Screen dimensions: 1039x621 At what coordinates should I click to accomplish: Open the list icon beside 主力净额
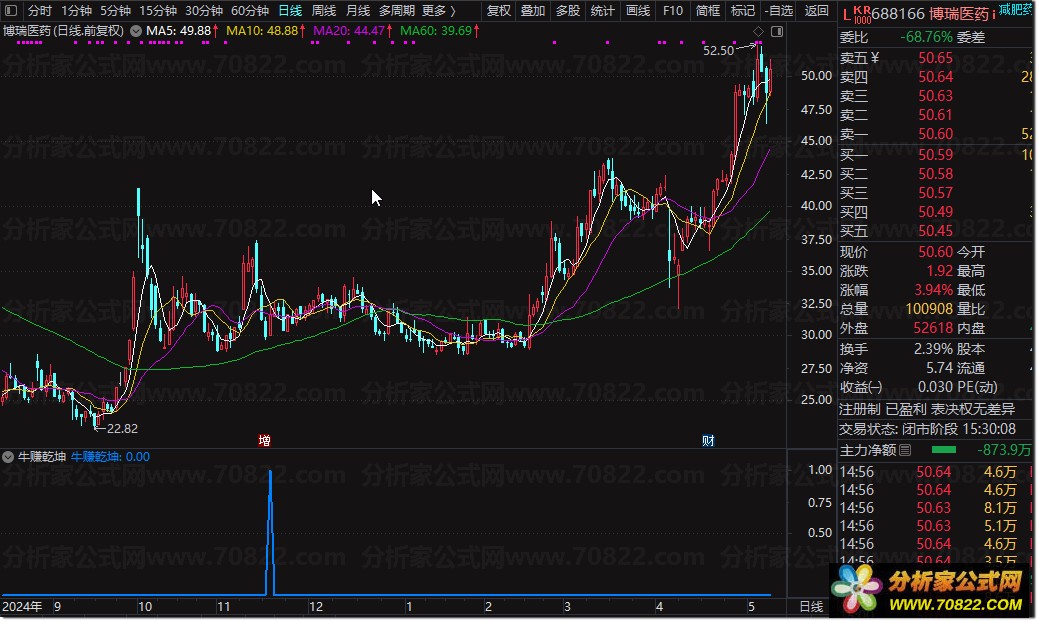[904, 451]
